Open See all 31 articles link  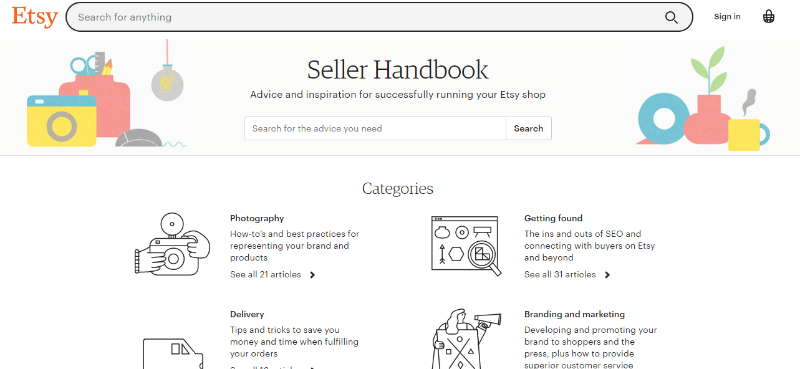click(560, 275)
